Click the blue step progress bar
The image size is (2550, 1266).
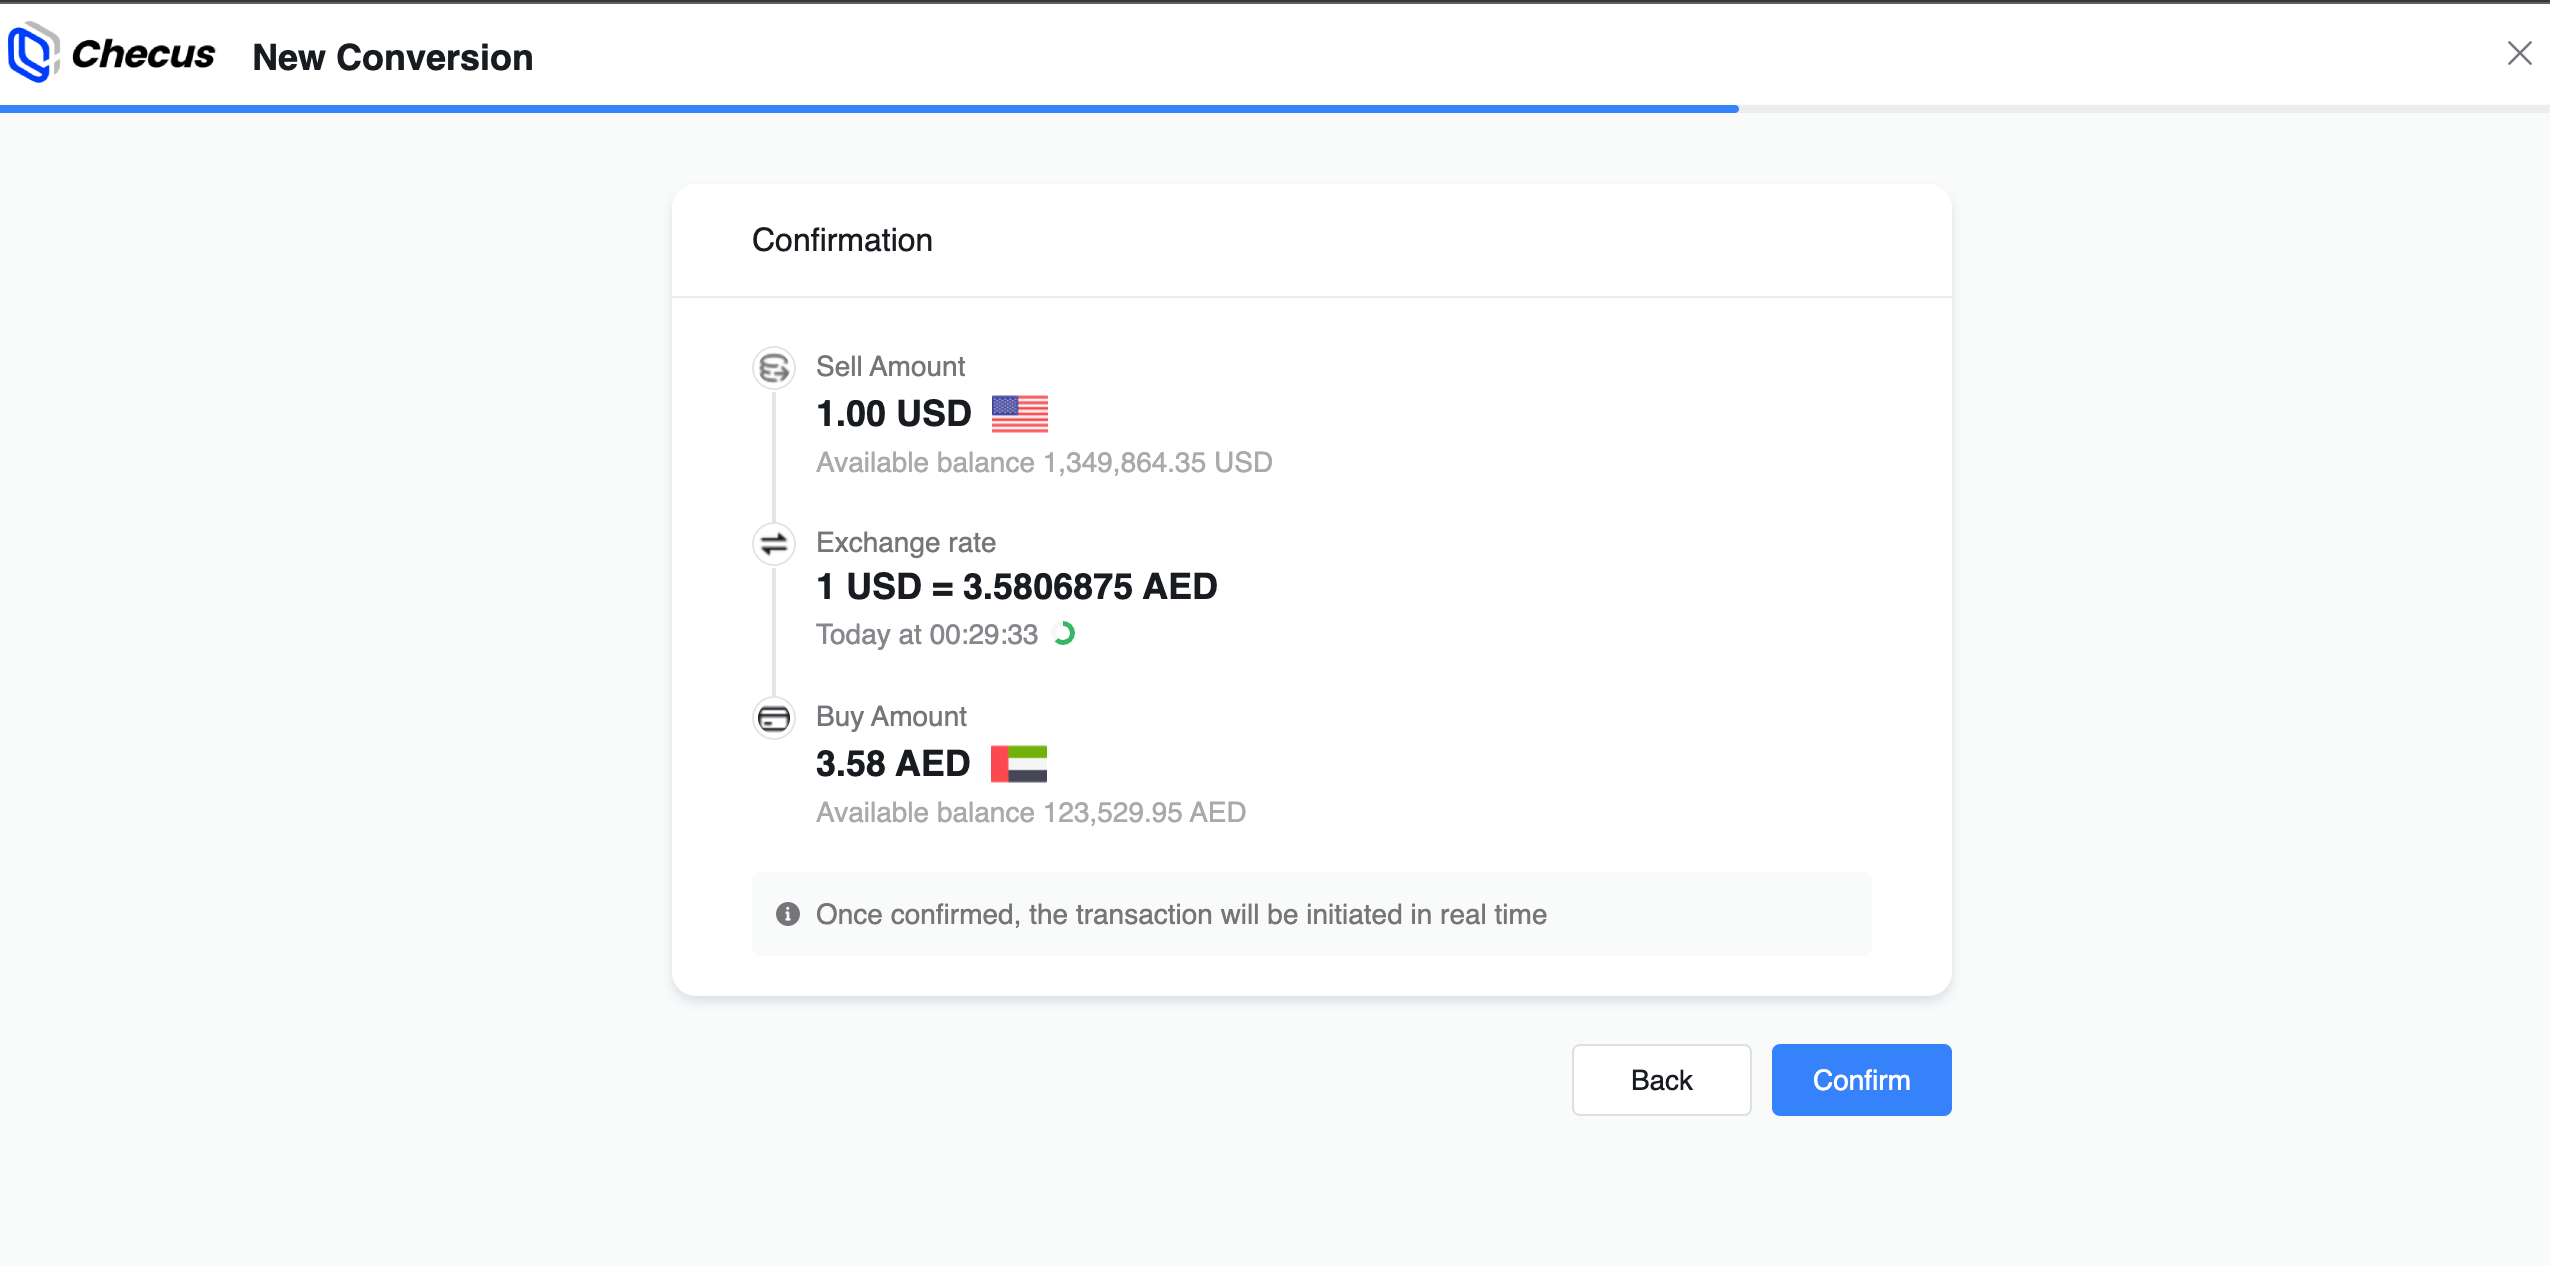tap(868, 108)
